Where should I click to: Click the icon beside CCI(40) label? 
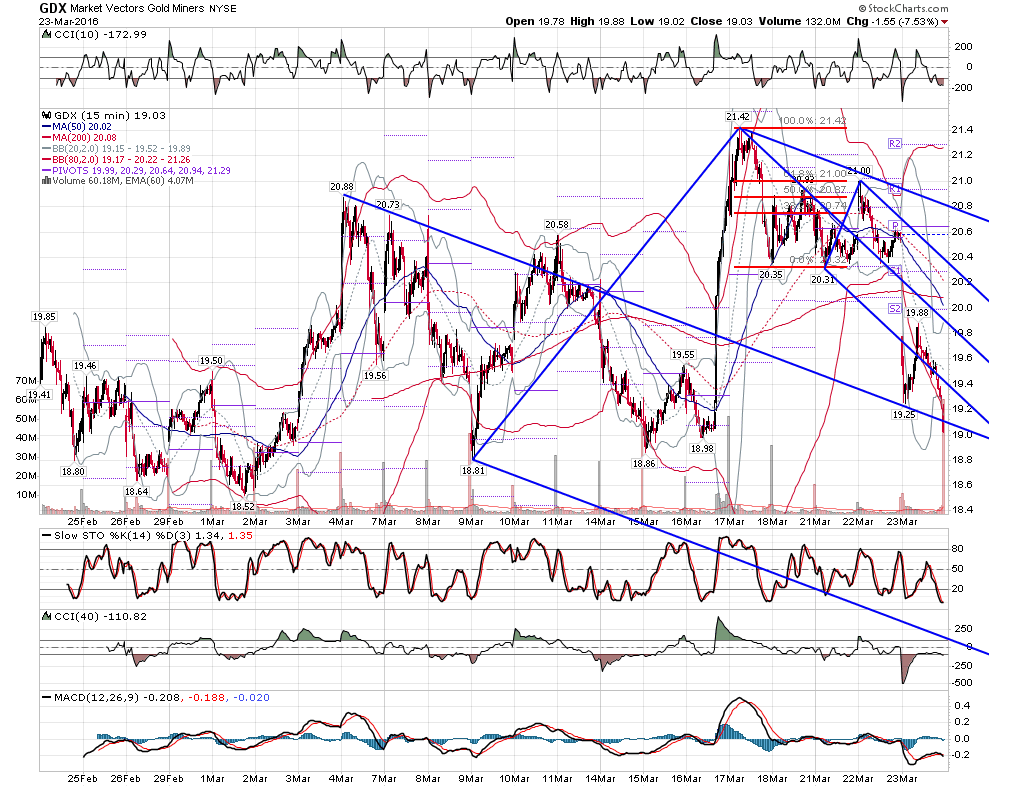46,617
